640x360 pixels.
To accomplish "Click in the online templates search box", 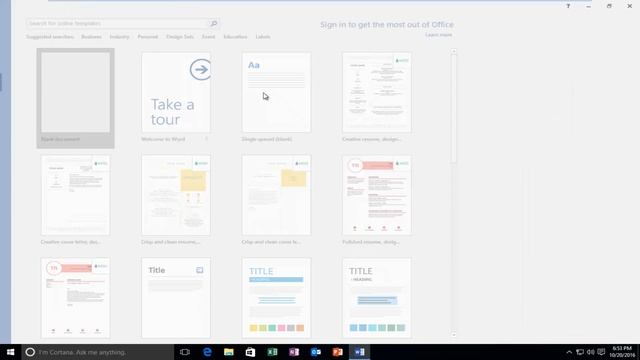I will (x=118, y=24).
